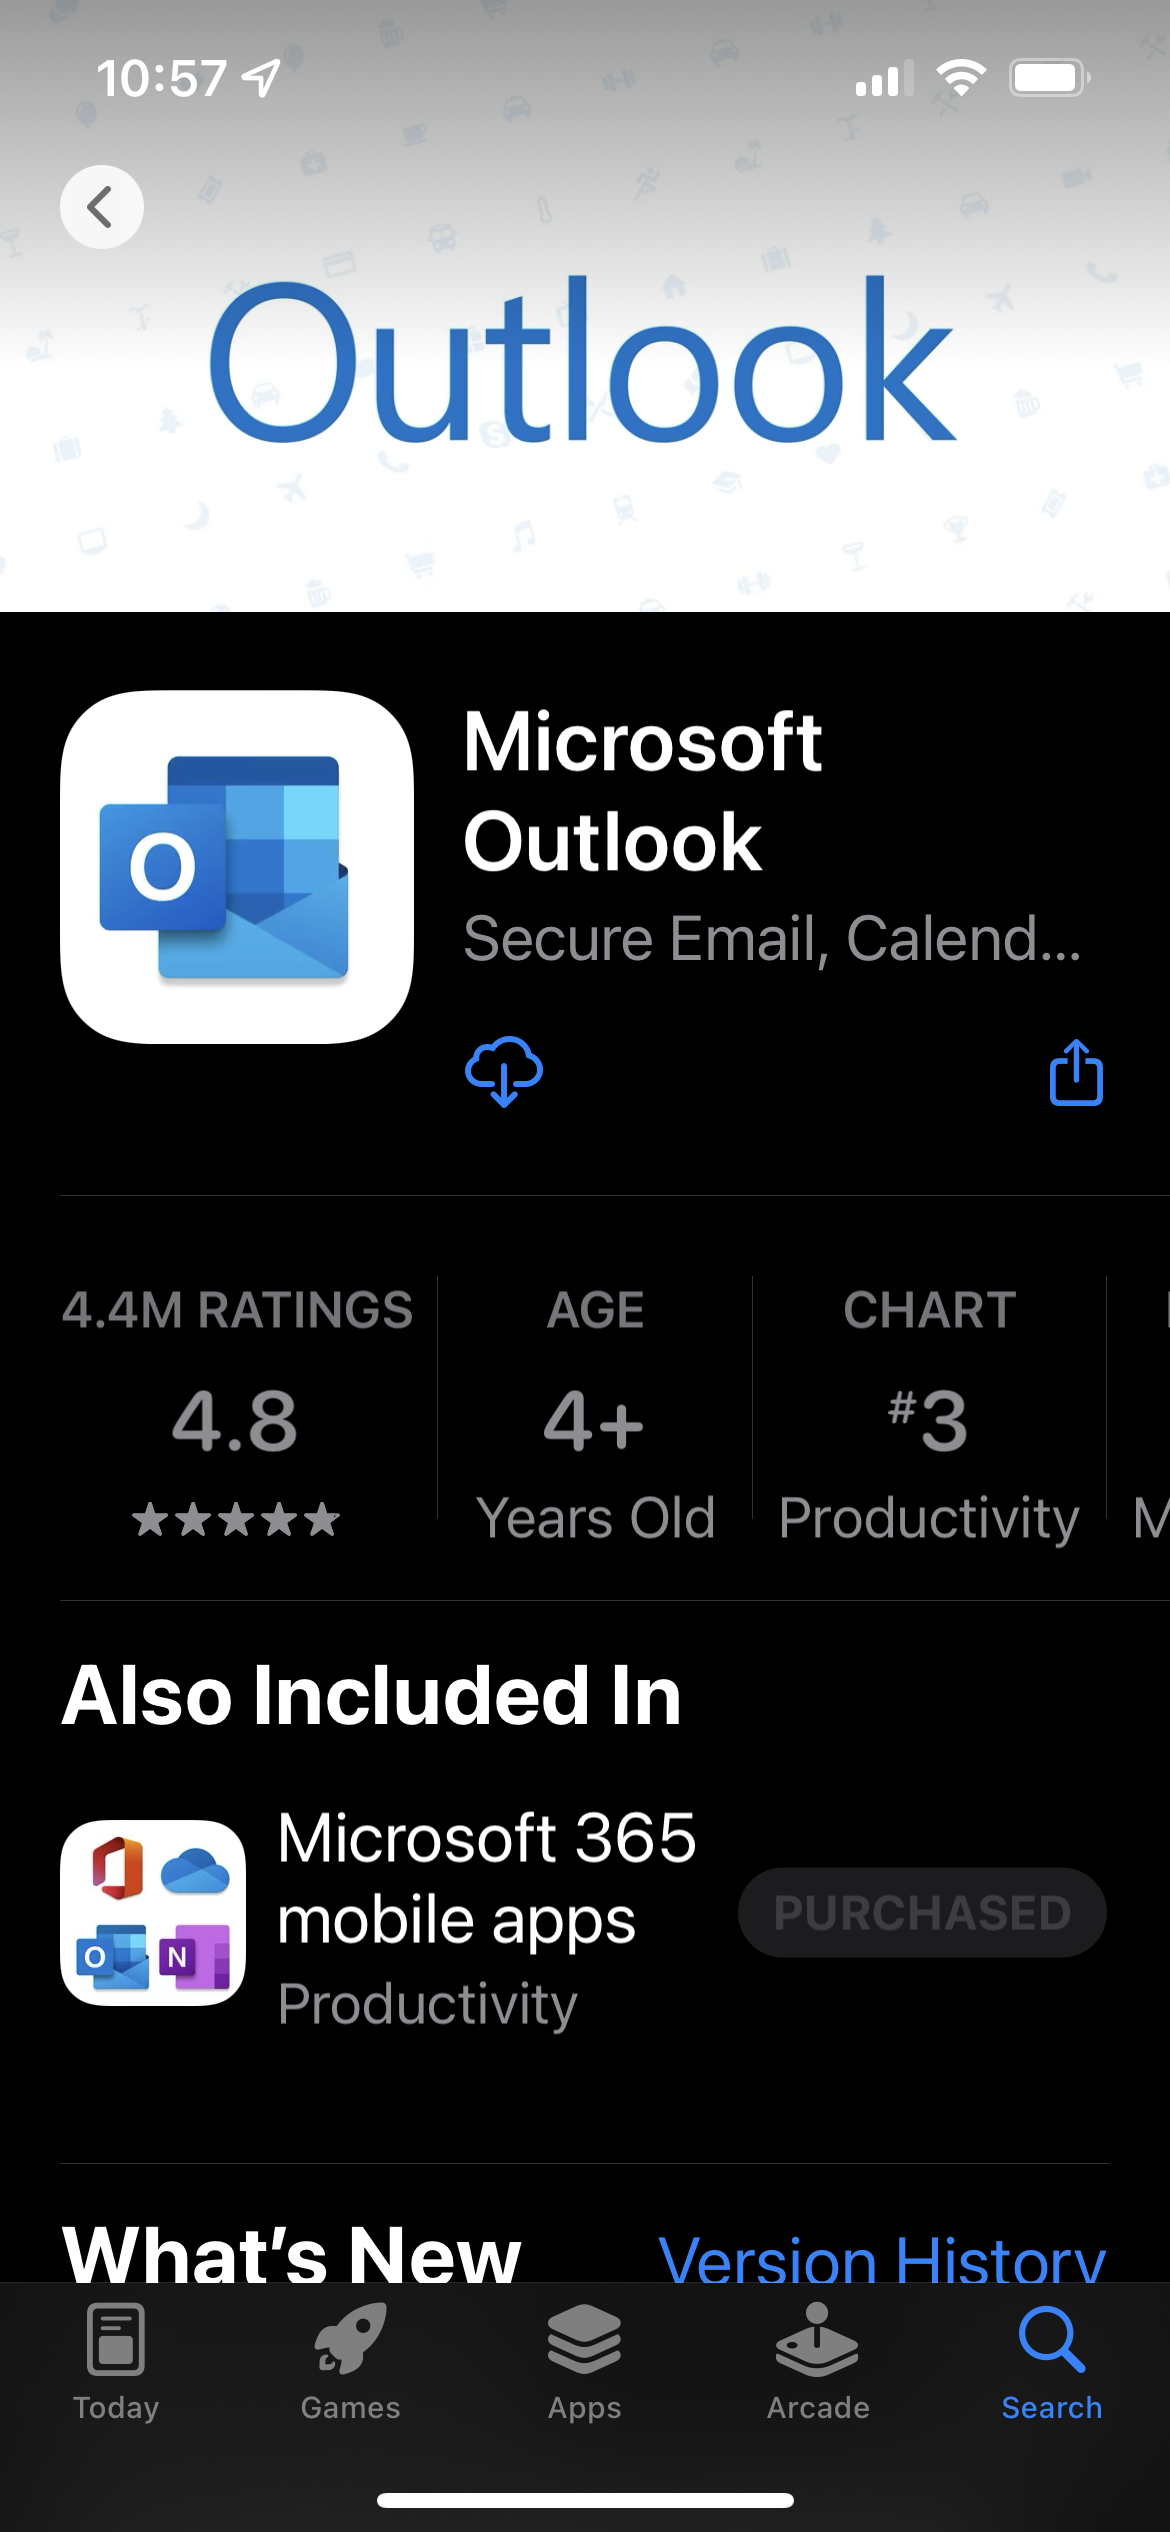The width and height of the screenshot is (1170, 2532).
Task: Tap the Also Included In heading
Action: [371, 1696]
